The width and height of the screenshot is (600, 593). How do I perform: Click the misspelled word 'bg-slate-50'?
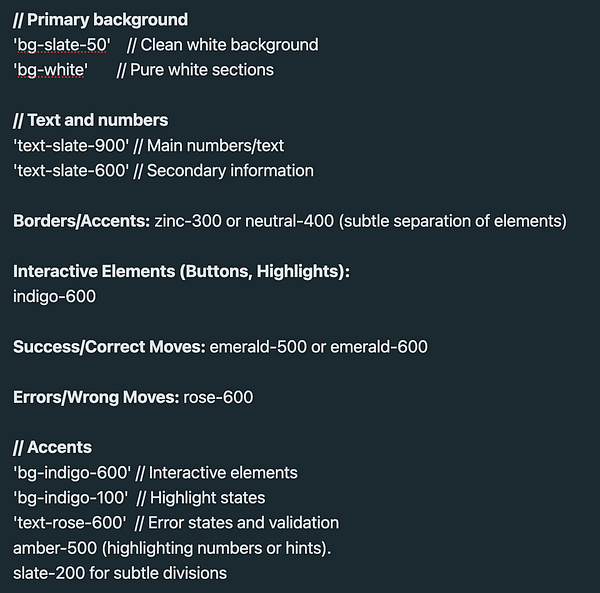coord(62,45)
